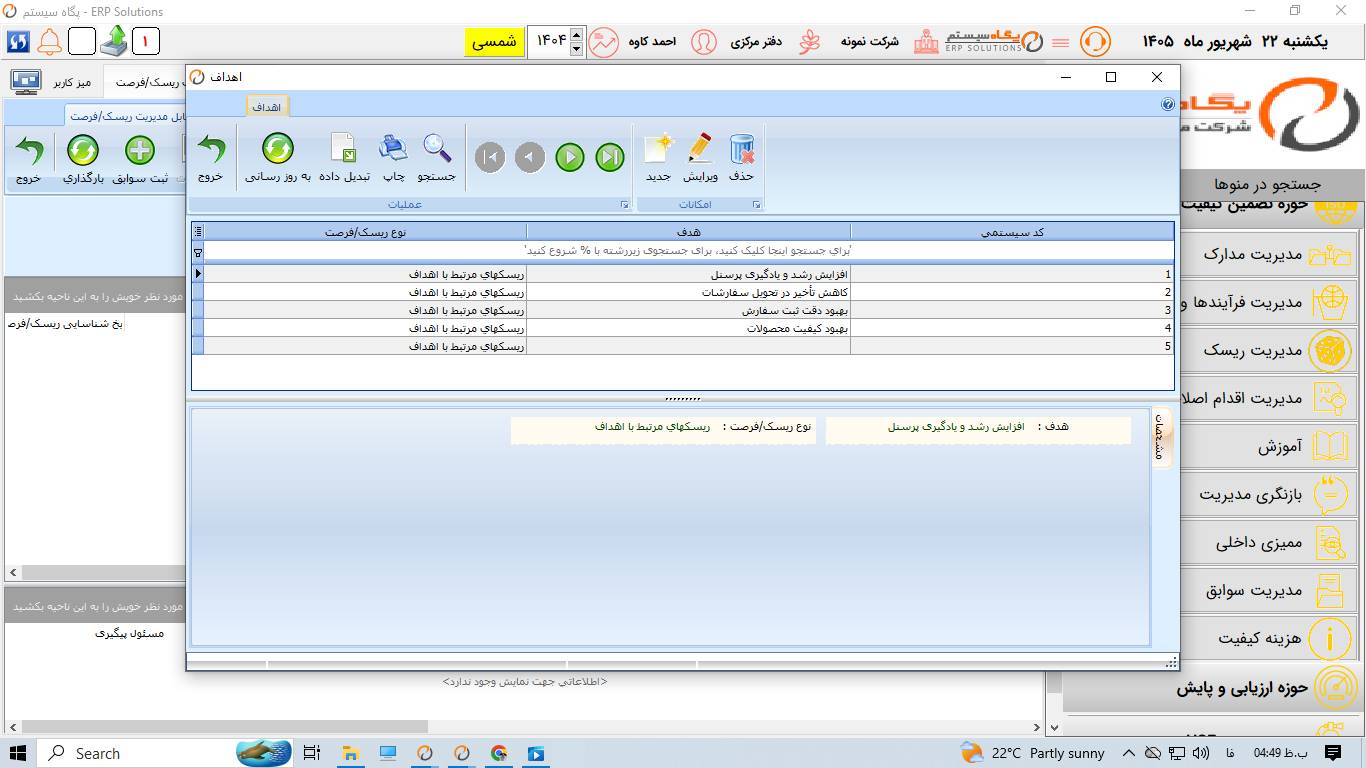The width and height of the screenshot is (1366, 768).
Task: Go to the last record with green arrow
Action: (610, 157)
